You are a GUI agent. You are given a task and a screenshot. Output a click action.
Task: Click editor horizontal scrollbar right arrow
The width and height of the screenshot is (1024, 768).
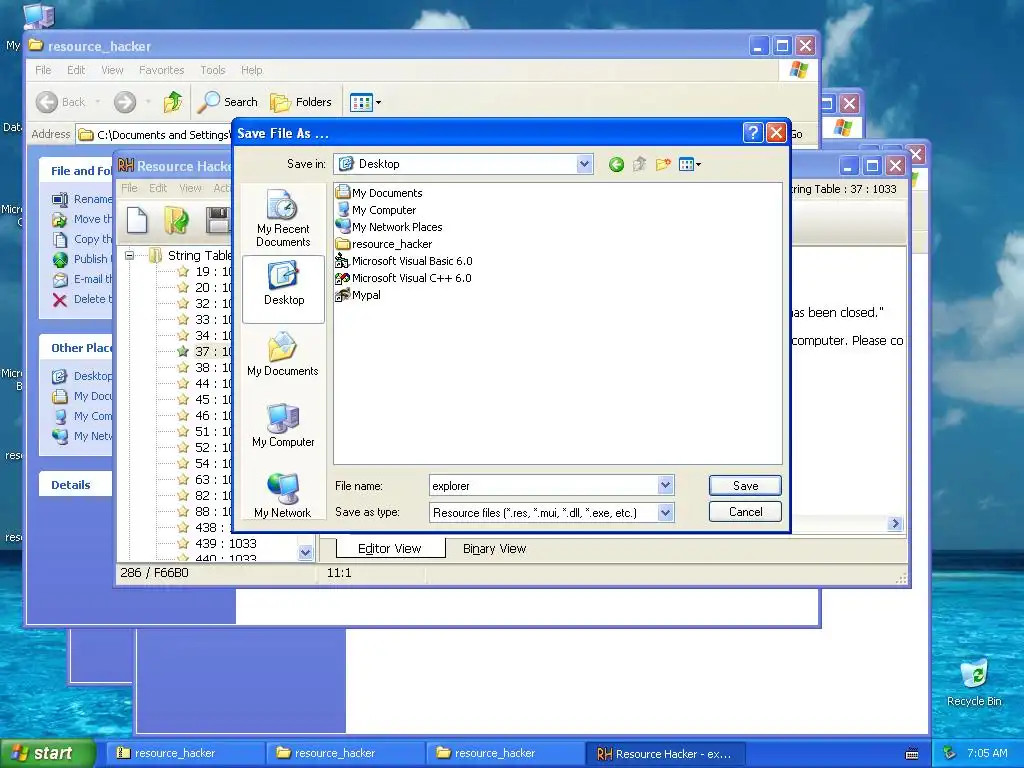pos(895,523)
